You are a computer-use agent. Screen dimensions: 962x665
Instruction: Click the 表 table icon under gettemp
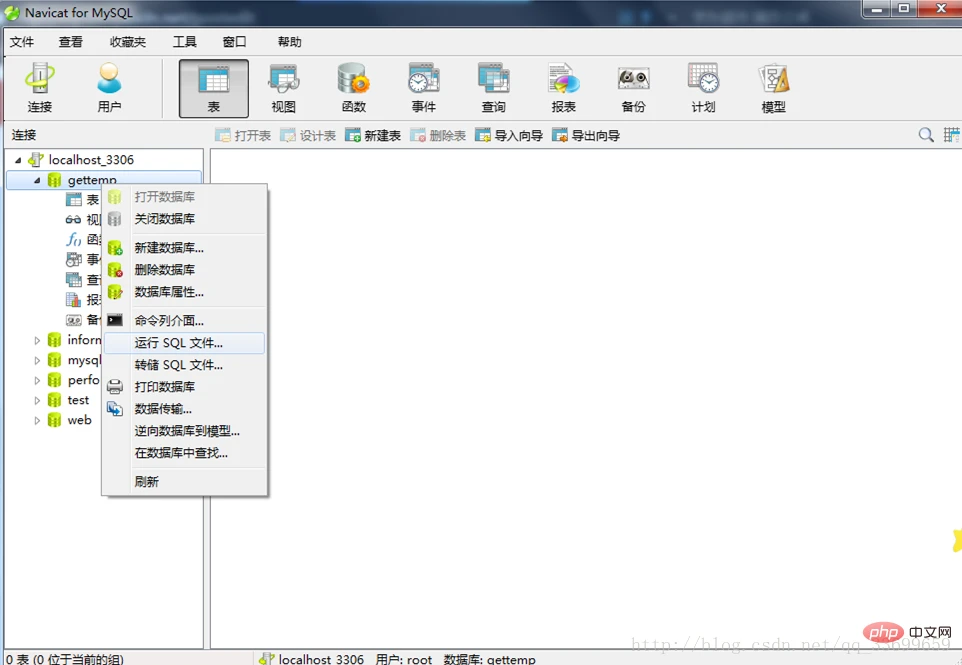click(x=74, y=199)
